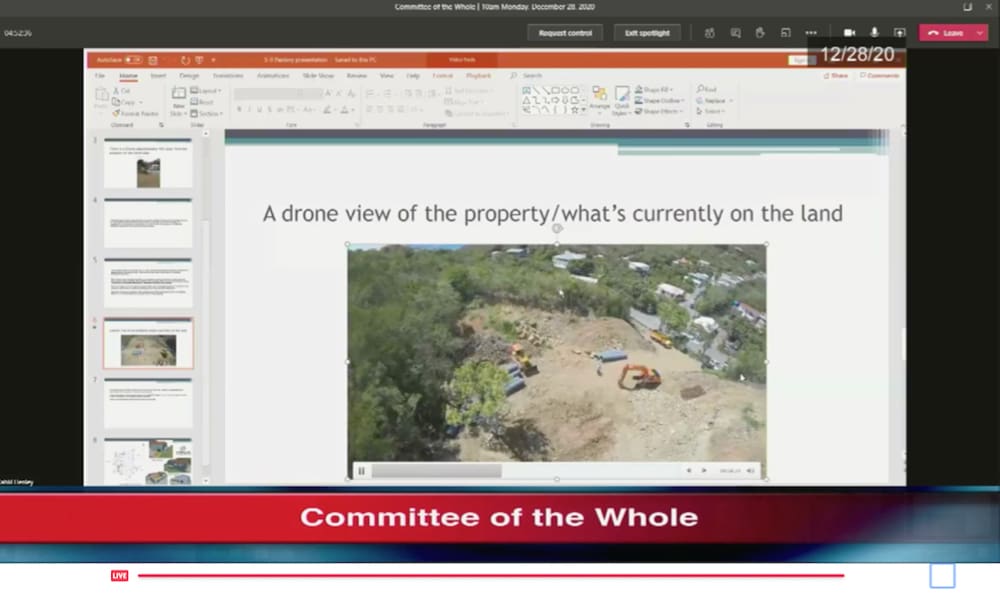Click Copy in the Clipboard group
The height and width of the screenshot is (595, 1000).
click(x=125, y=102)
